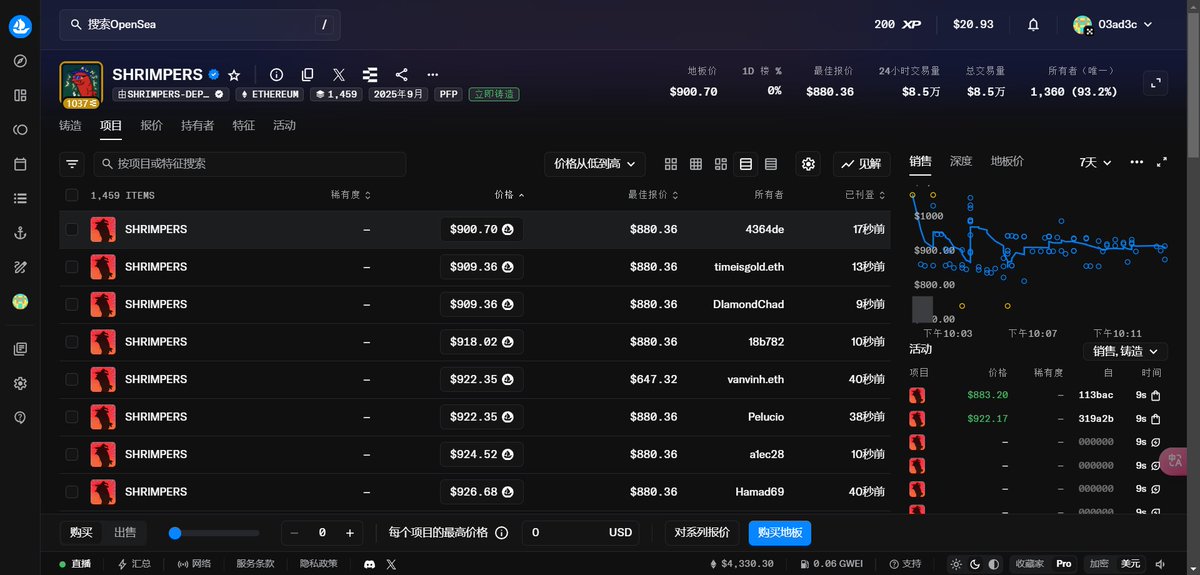This screenshot has height=575, width=1200.
Task: Open the 销售, 铸造 activity filter dropdown
Action: coord(1126,351)
